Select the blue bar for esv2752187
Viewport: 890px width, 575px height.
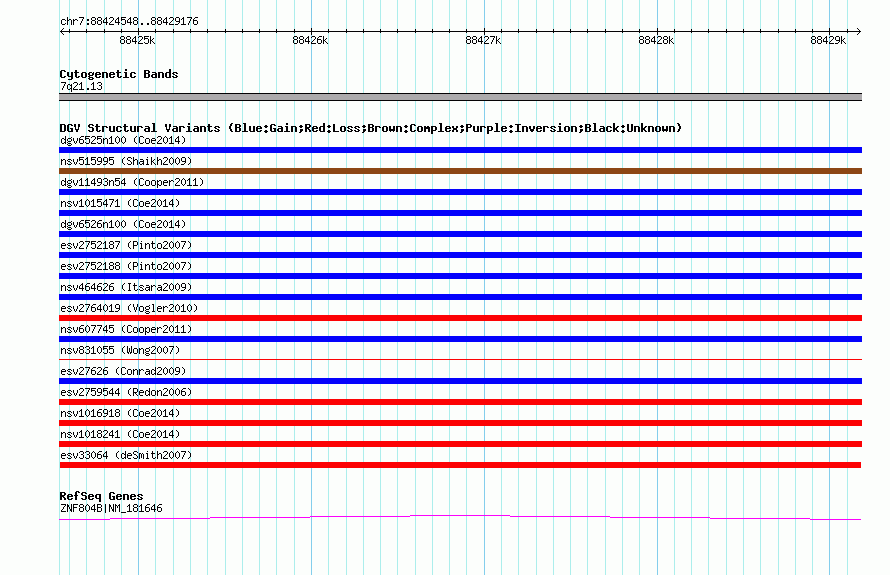tap(460, 255)
